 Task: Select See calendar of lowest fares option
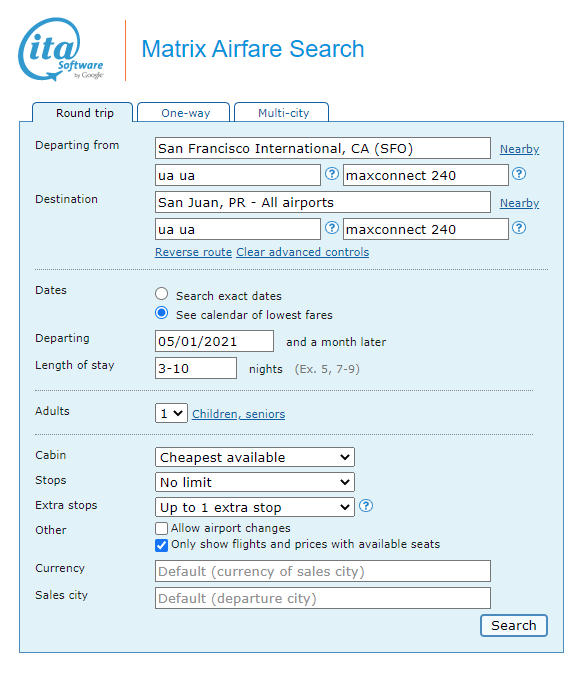point(162,313)
